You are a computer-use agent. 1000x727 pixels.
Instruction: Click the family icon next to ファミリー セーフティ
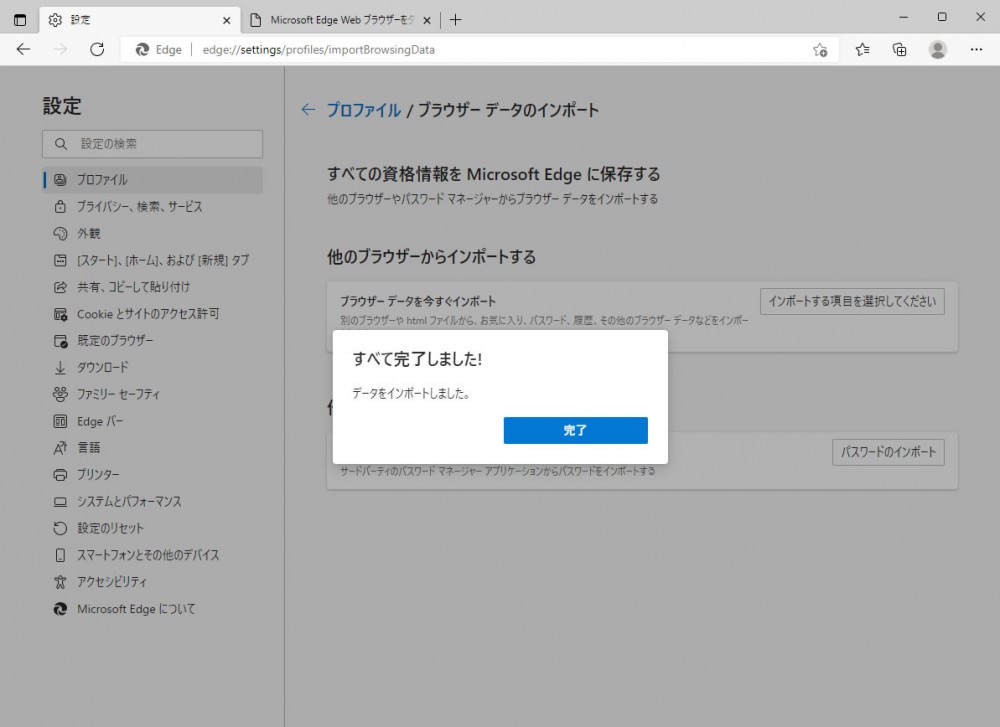60,394
